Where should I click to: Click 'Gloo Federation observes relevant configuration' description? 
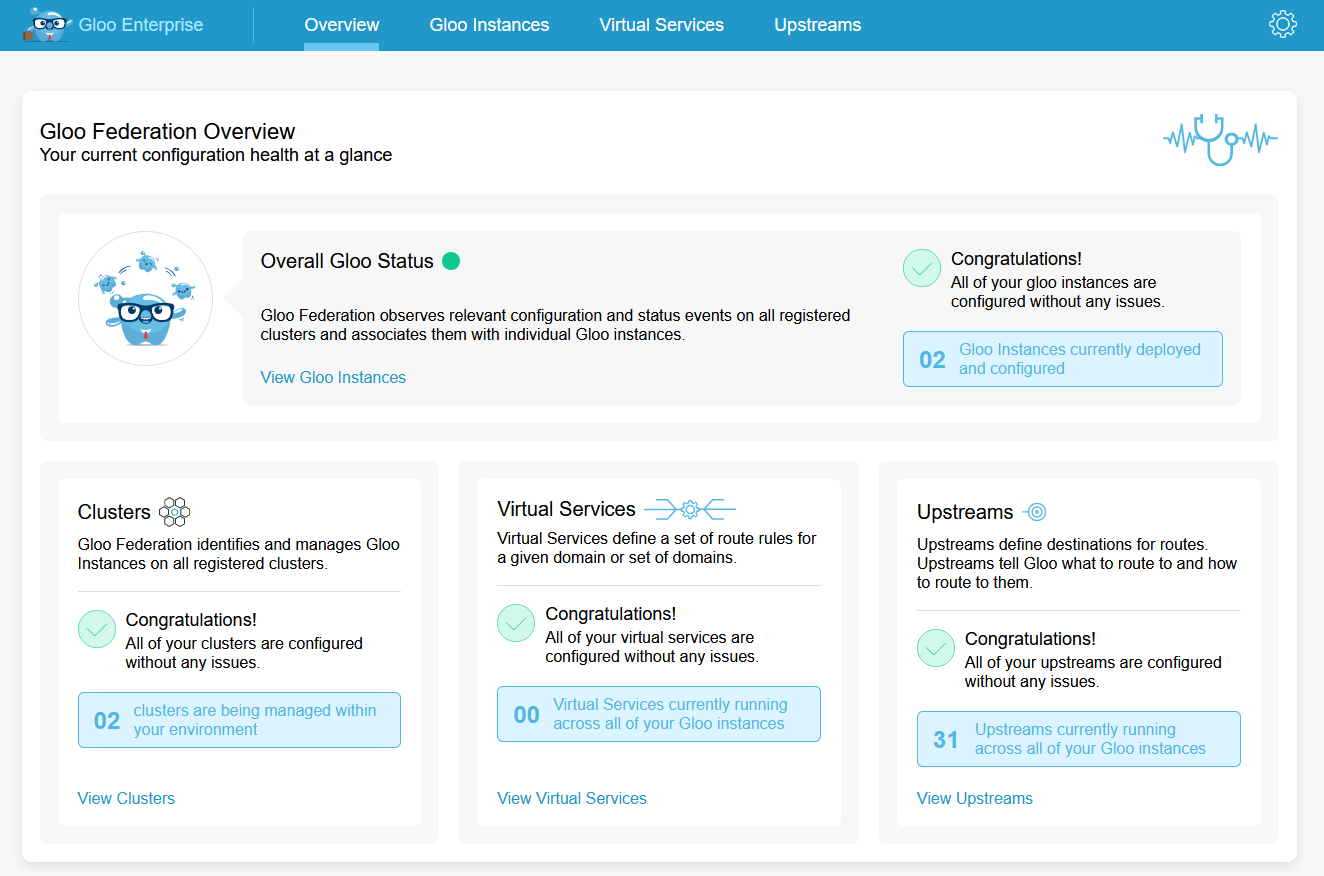click(x=556, y=325)
